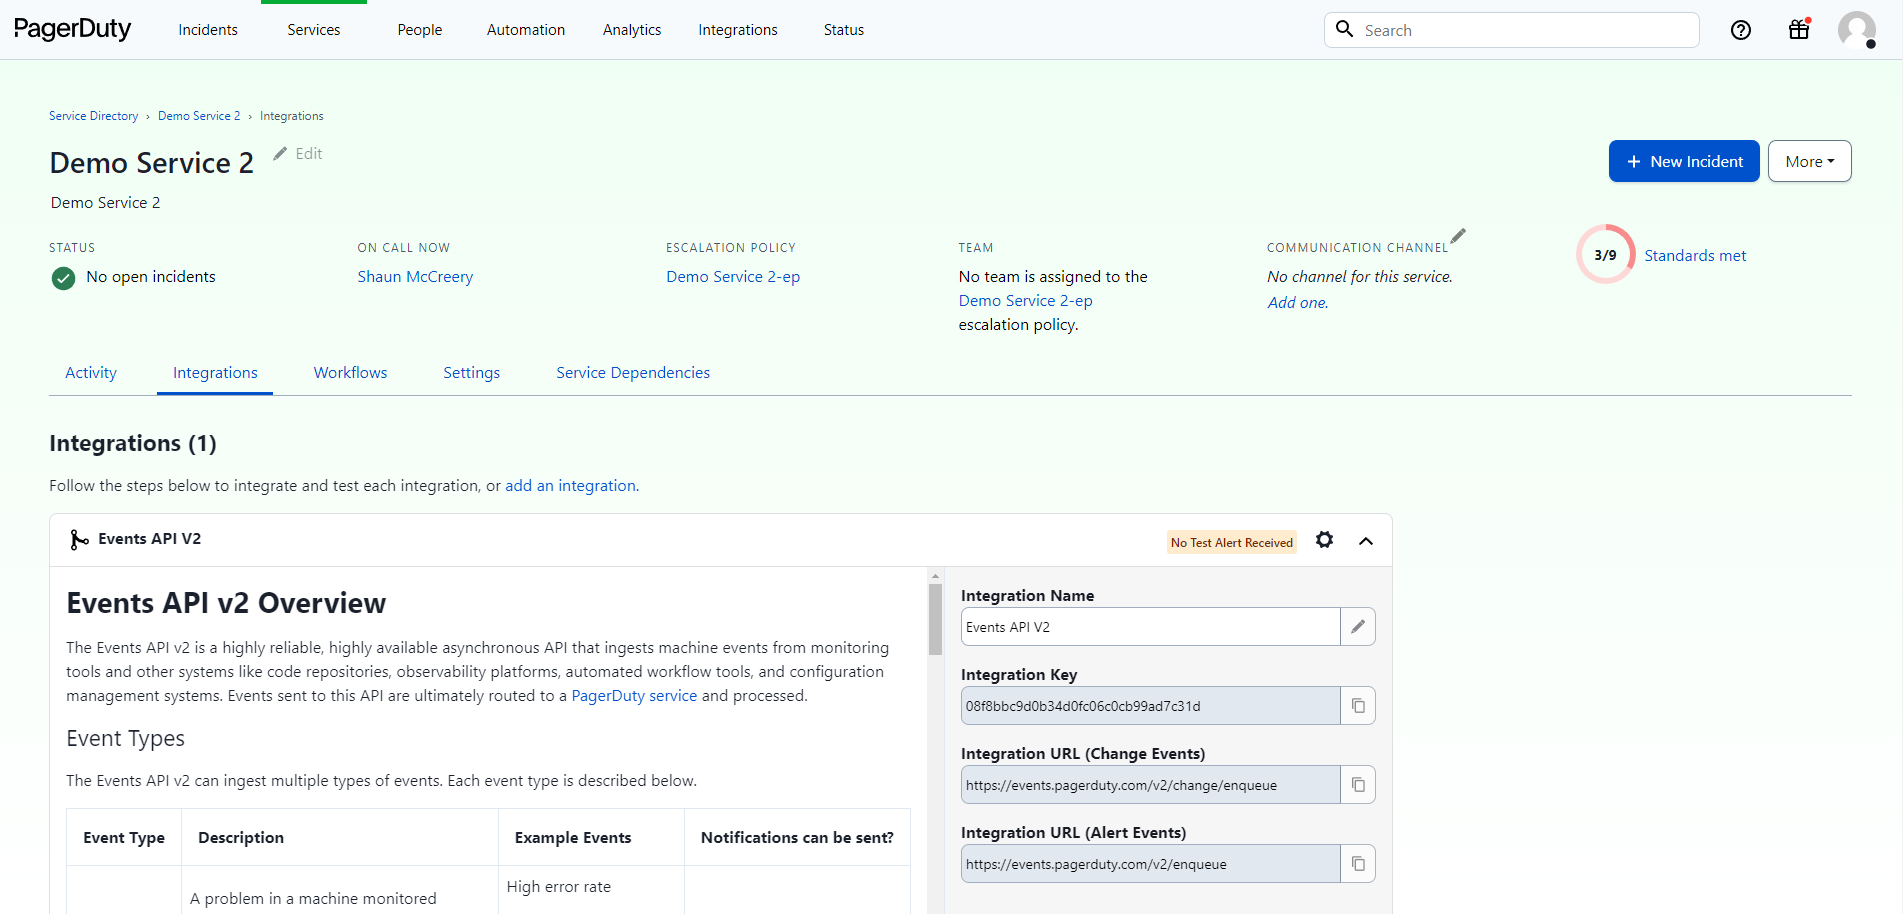1903x914 pixels.
Task: Click the Change Events URL field
Action: click(x=1150, y=785)
